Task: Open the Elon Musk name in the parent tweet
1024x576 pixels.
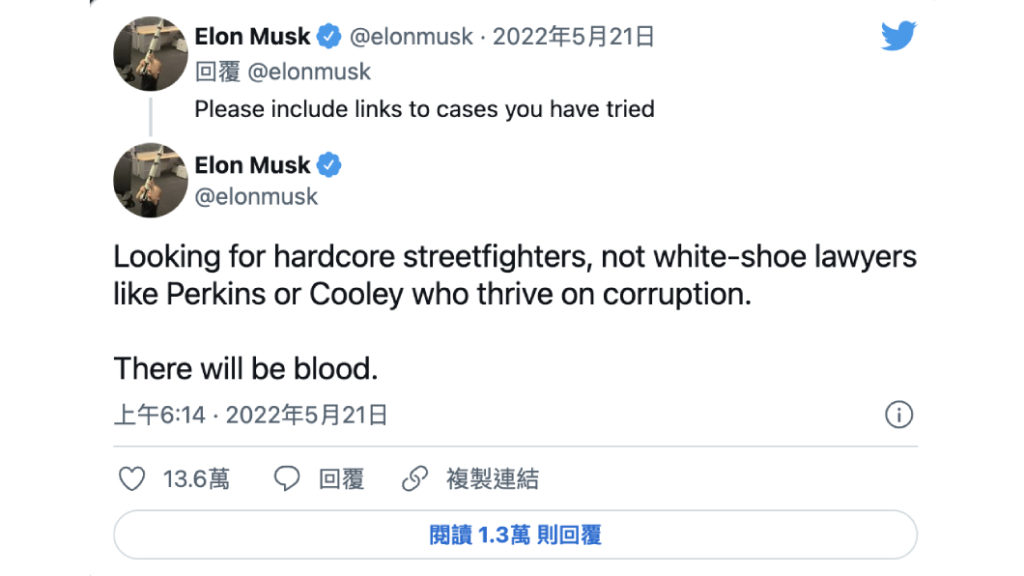Action: [x=252, y=38]
